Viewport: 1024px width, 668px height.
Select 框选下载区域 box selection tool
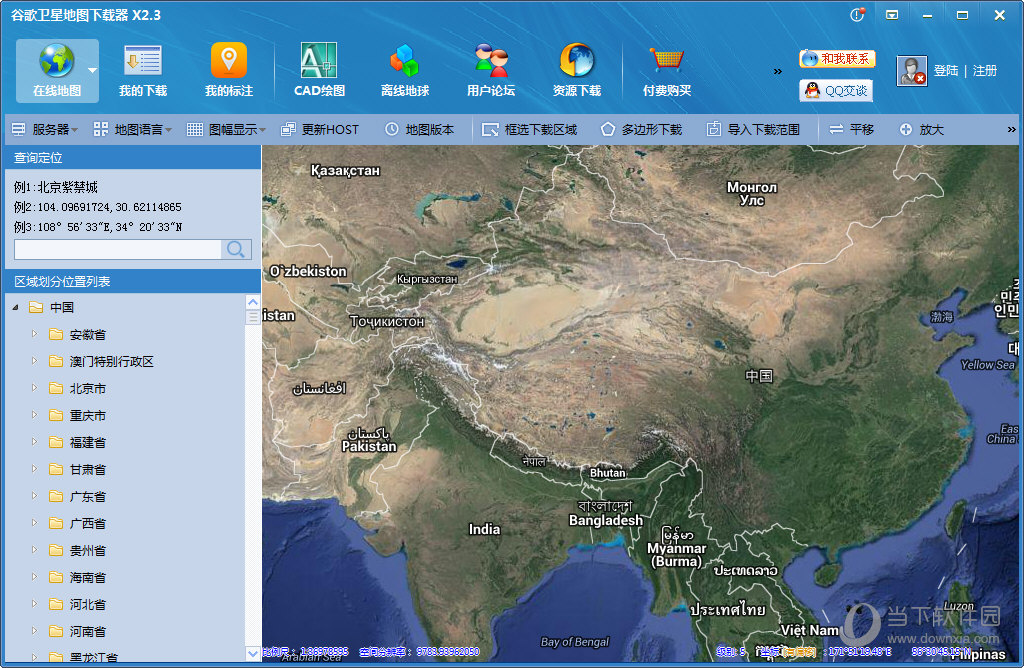pos(529,129)
